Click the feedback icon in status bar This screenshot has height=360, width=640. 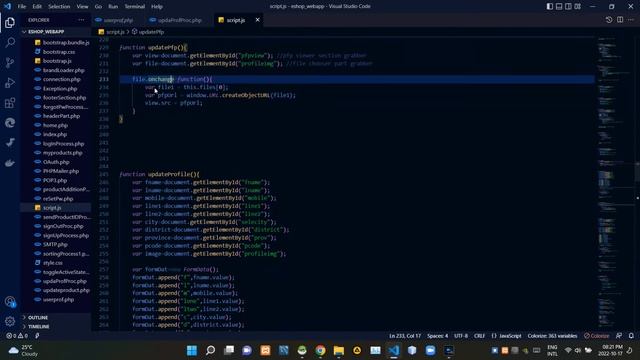click(x=619, y=336)
